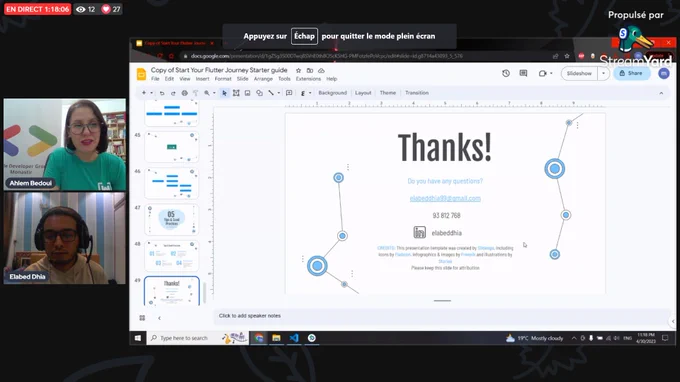The image size is (680, 382).
Task: Click the browser reload button
Action: pos(160,56)
